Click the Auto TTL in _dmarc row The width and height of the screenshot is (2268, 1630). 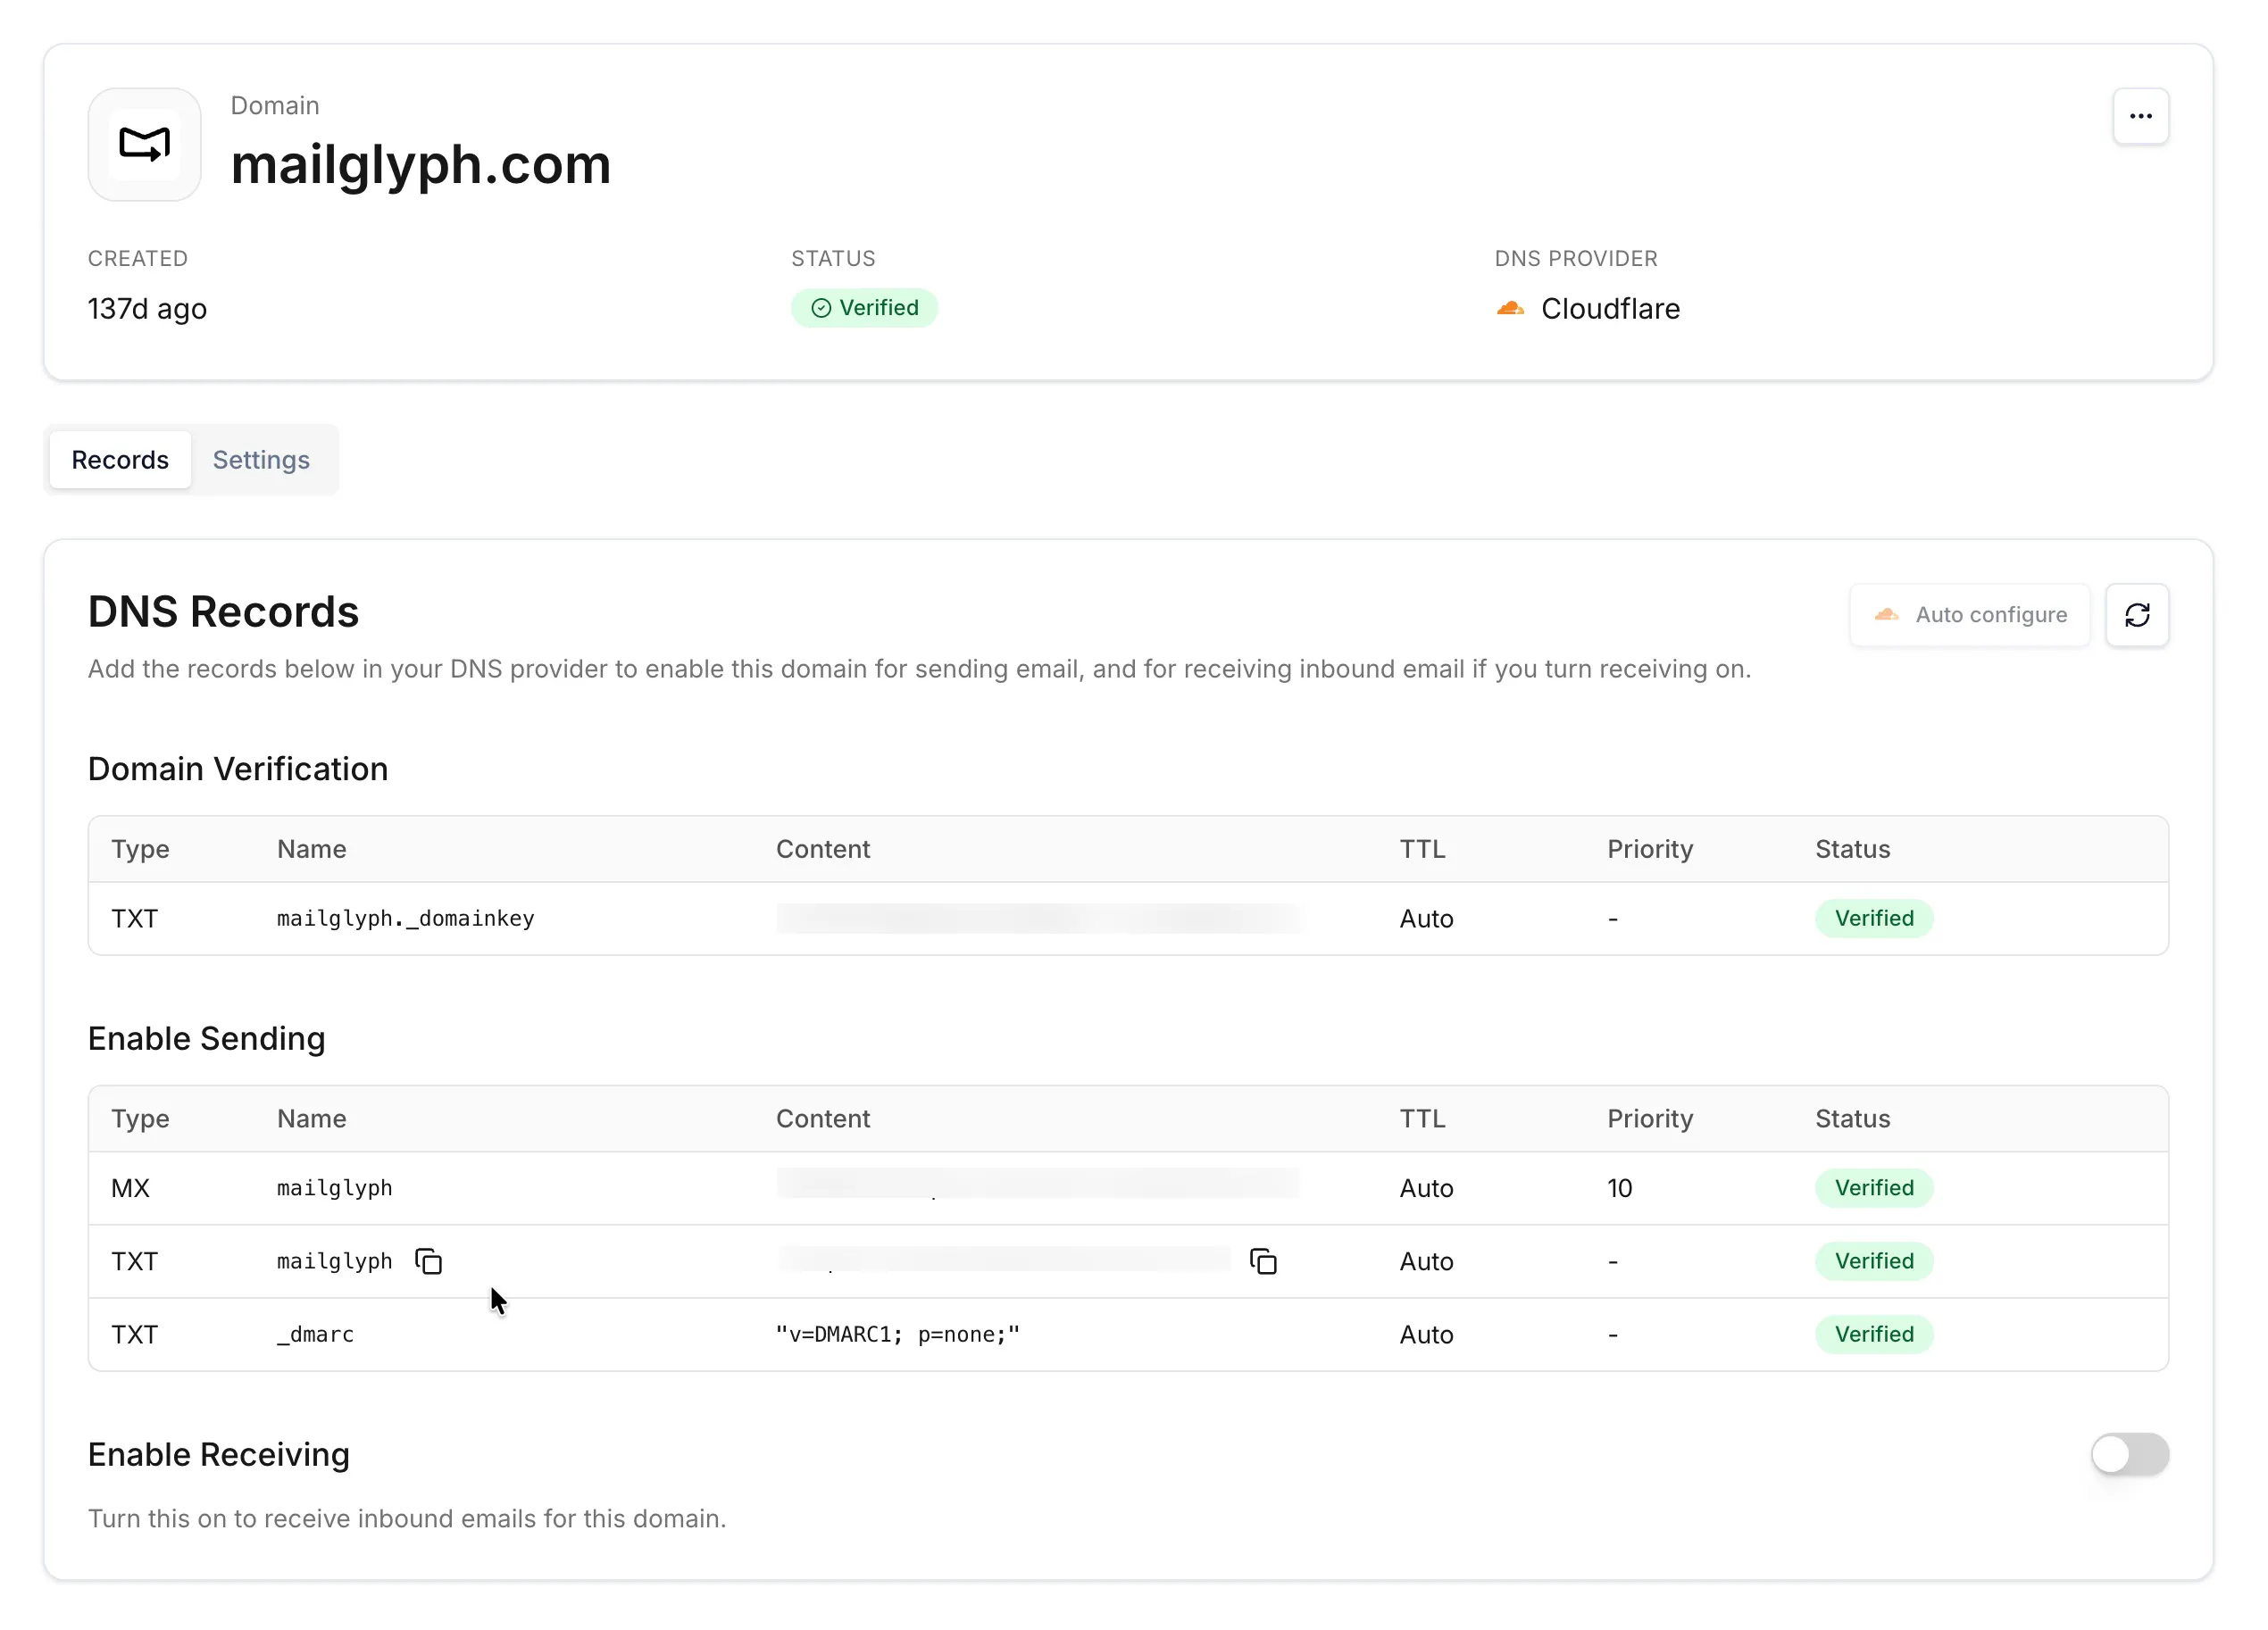click(1426, 1334)
